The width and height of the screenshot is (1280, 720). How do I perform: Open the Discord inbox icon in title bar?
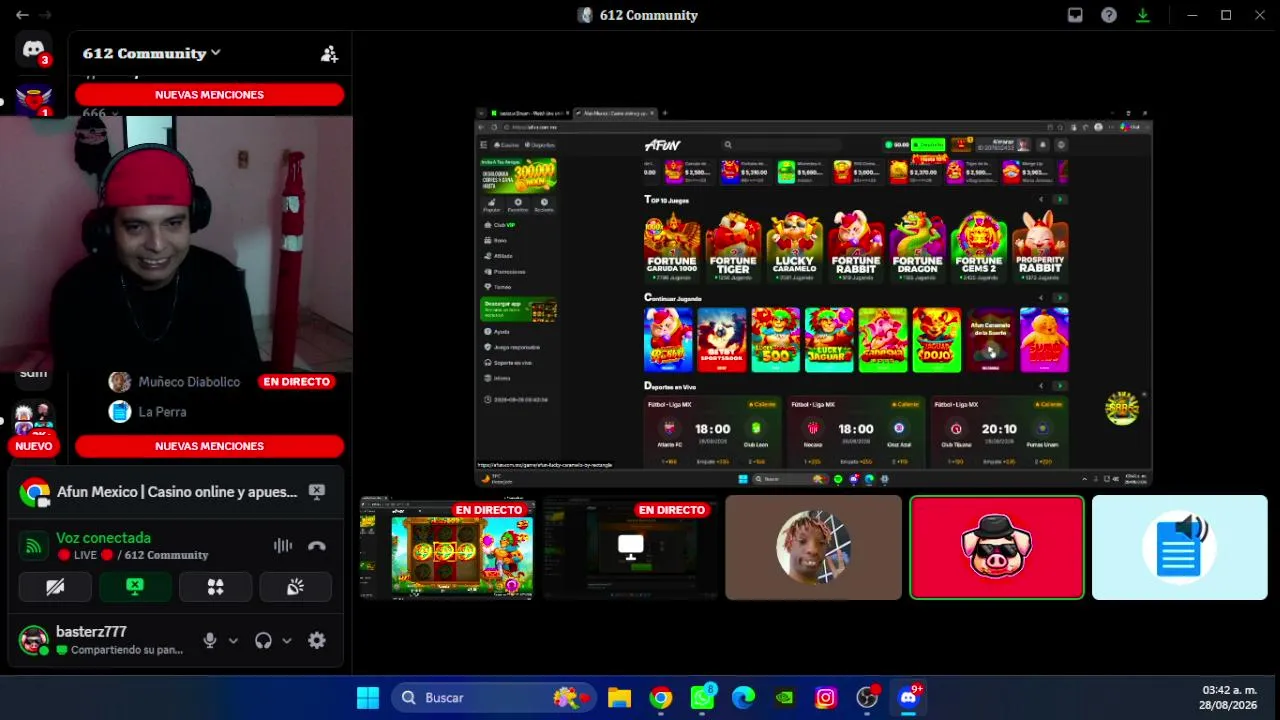[1075, 15]
